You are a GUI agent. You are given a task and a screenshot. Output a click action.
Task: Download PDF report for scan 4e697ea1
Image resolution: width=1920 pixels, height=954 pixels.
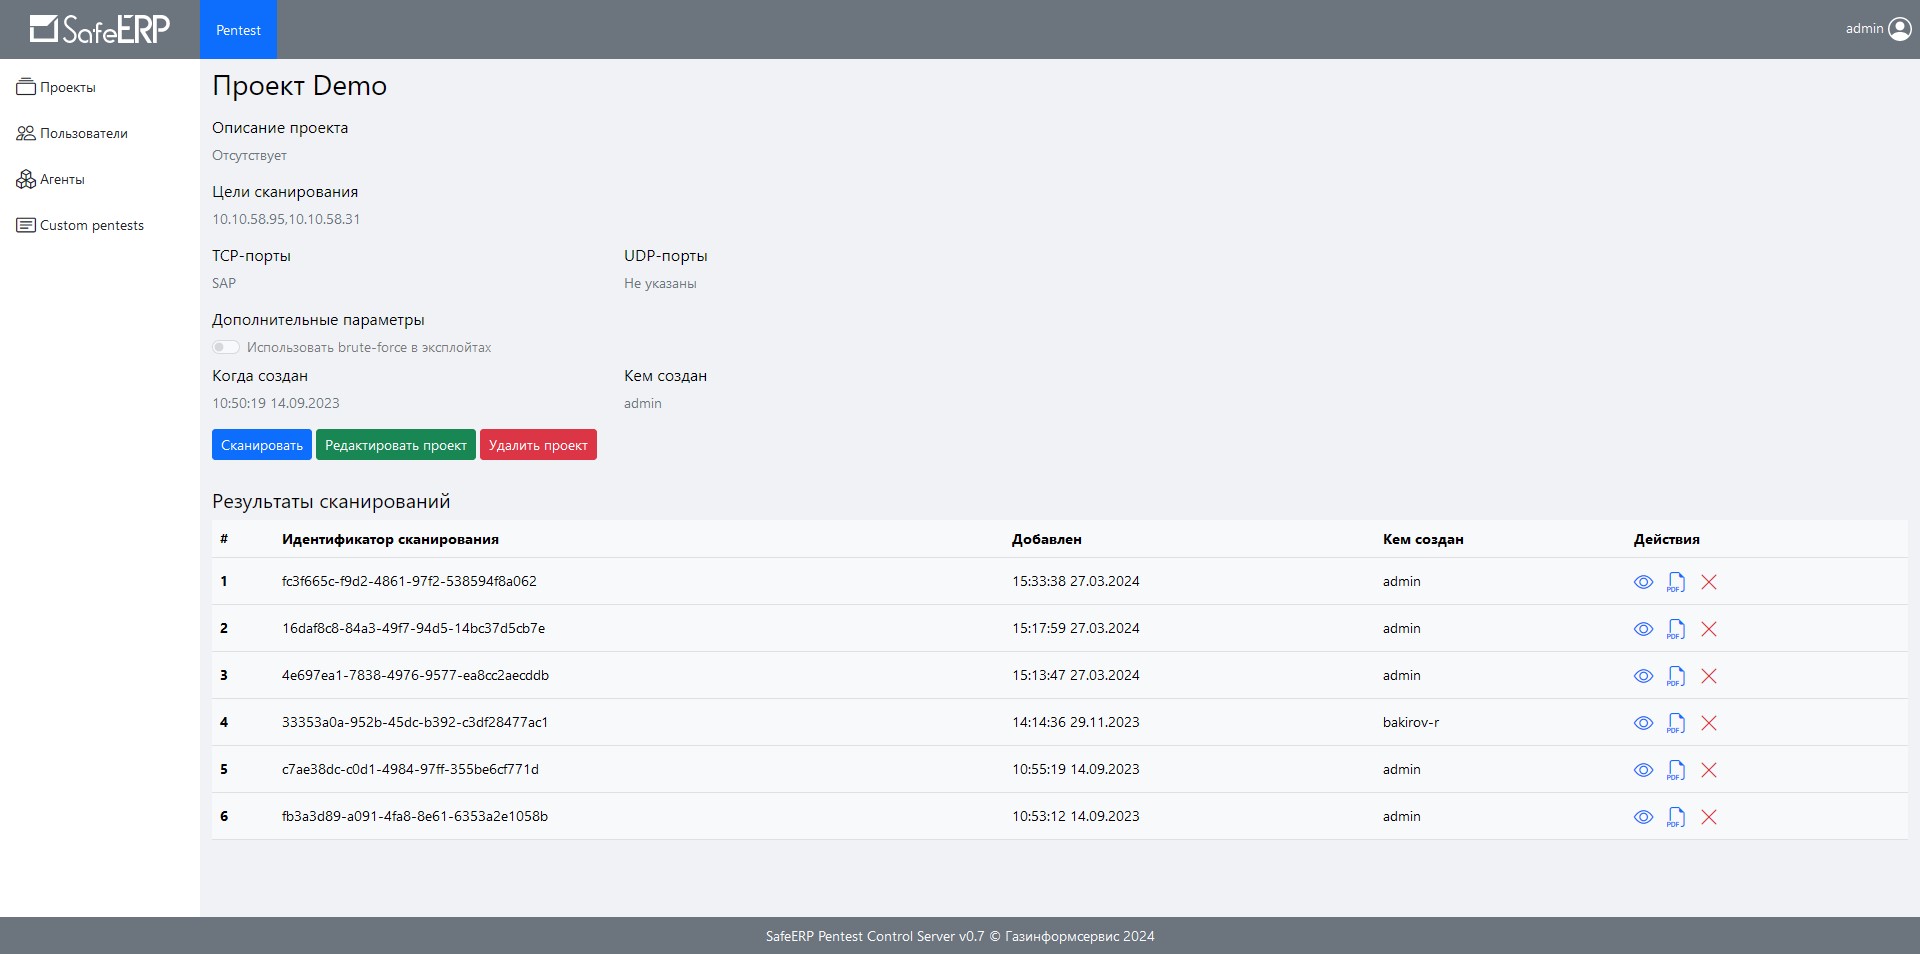tap(1676, 676)
